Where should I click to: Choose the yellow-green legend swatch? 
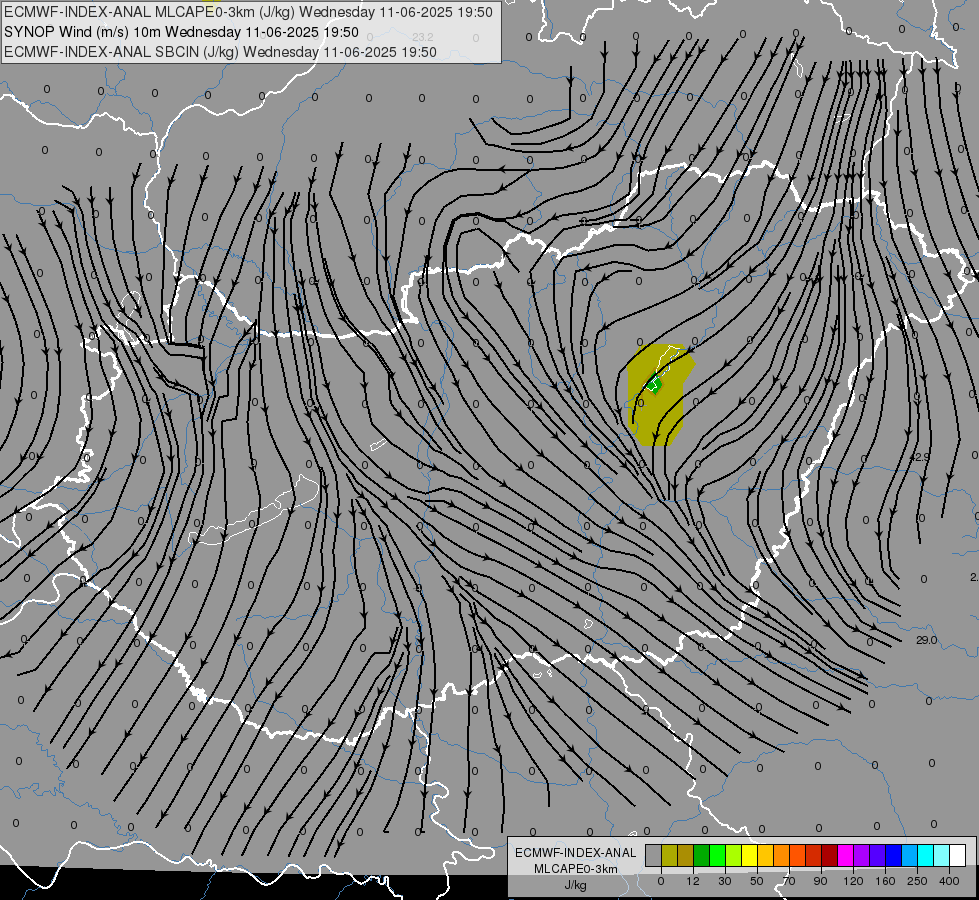(734, 855)
